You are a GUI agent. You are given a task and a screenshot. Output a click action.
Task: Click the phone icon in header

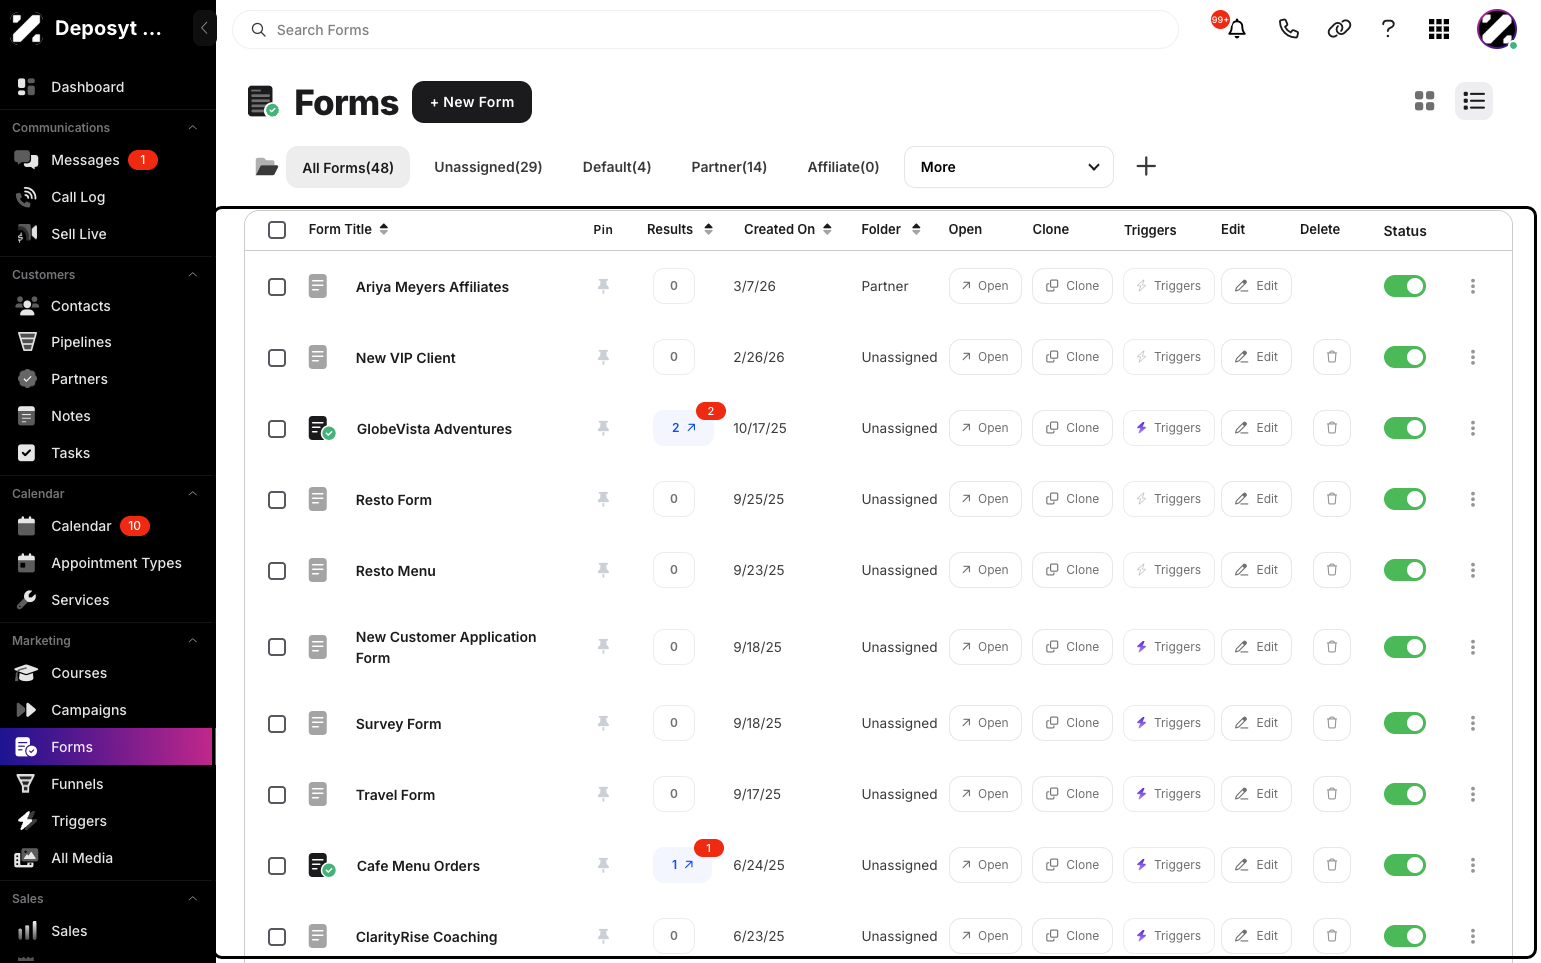pyautogui.click(x=1289, y=29)
